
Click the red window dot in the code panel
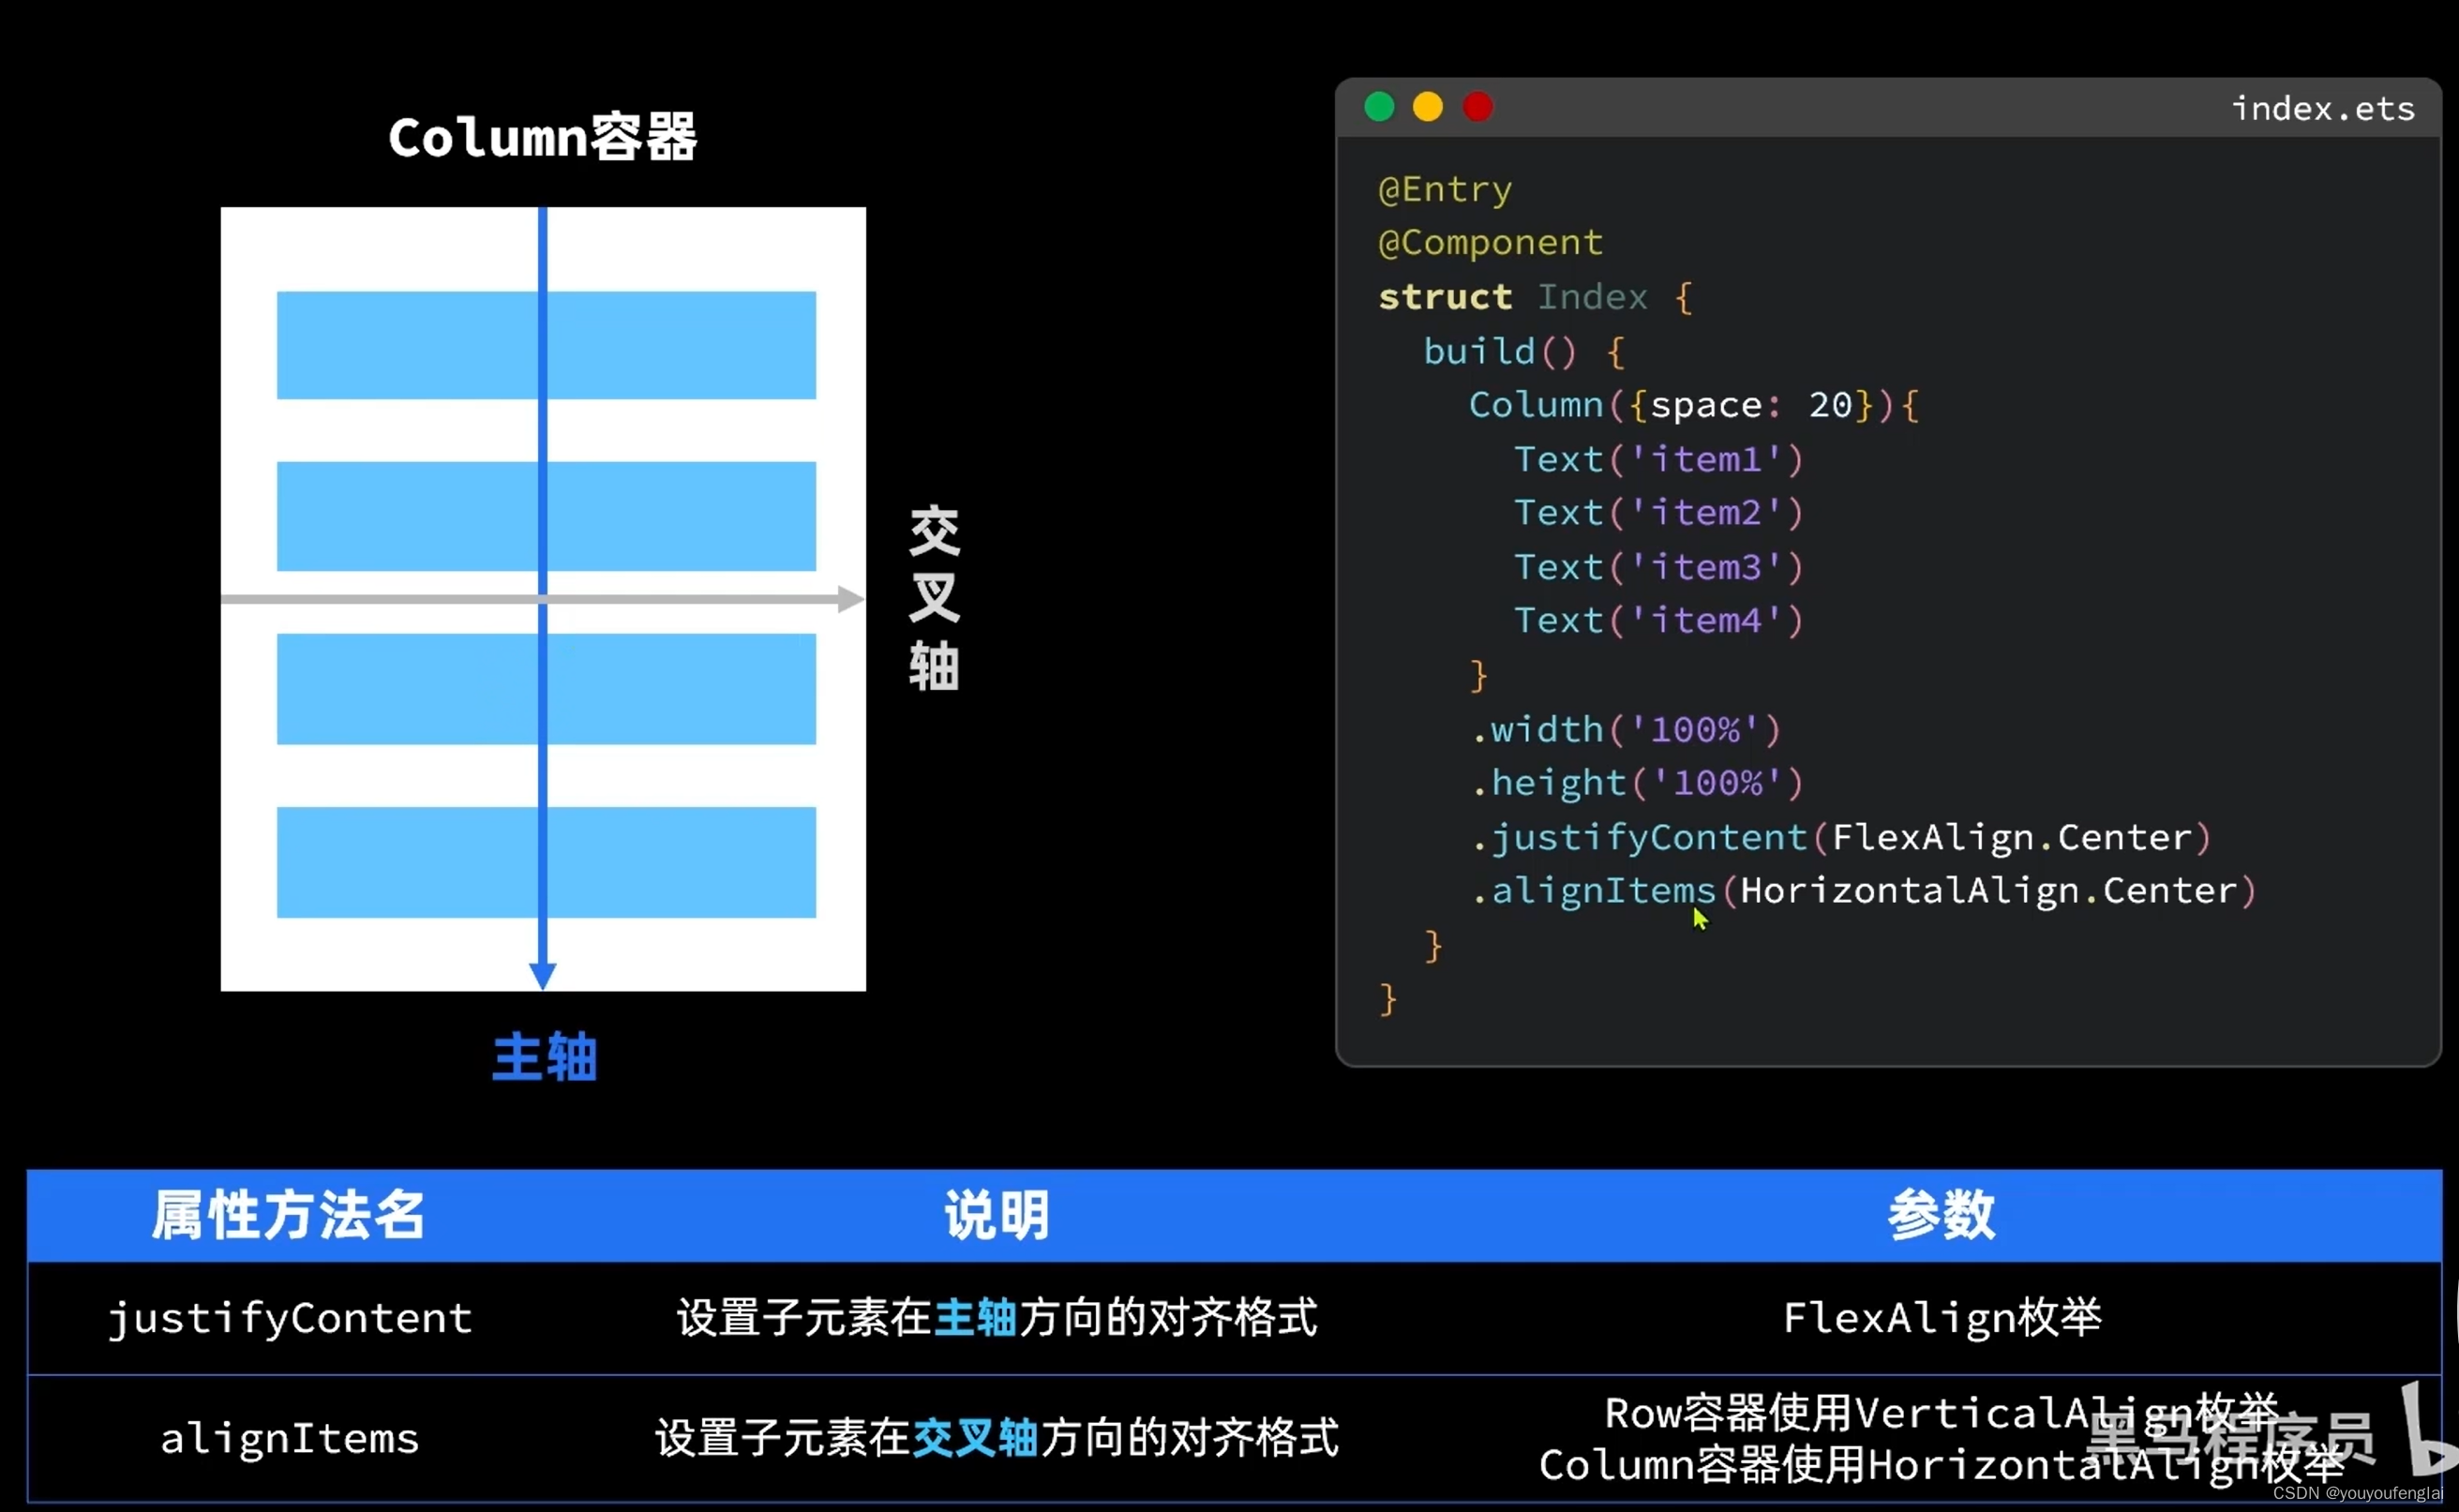1478,106
